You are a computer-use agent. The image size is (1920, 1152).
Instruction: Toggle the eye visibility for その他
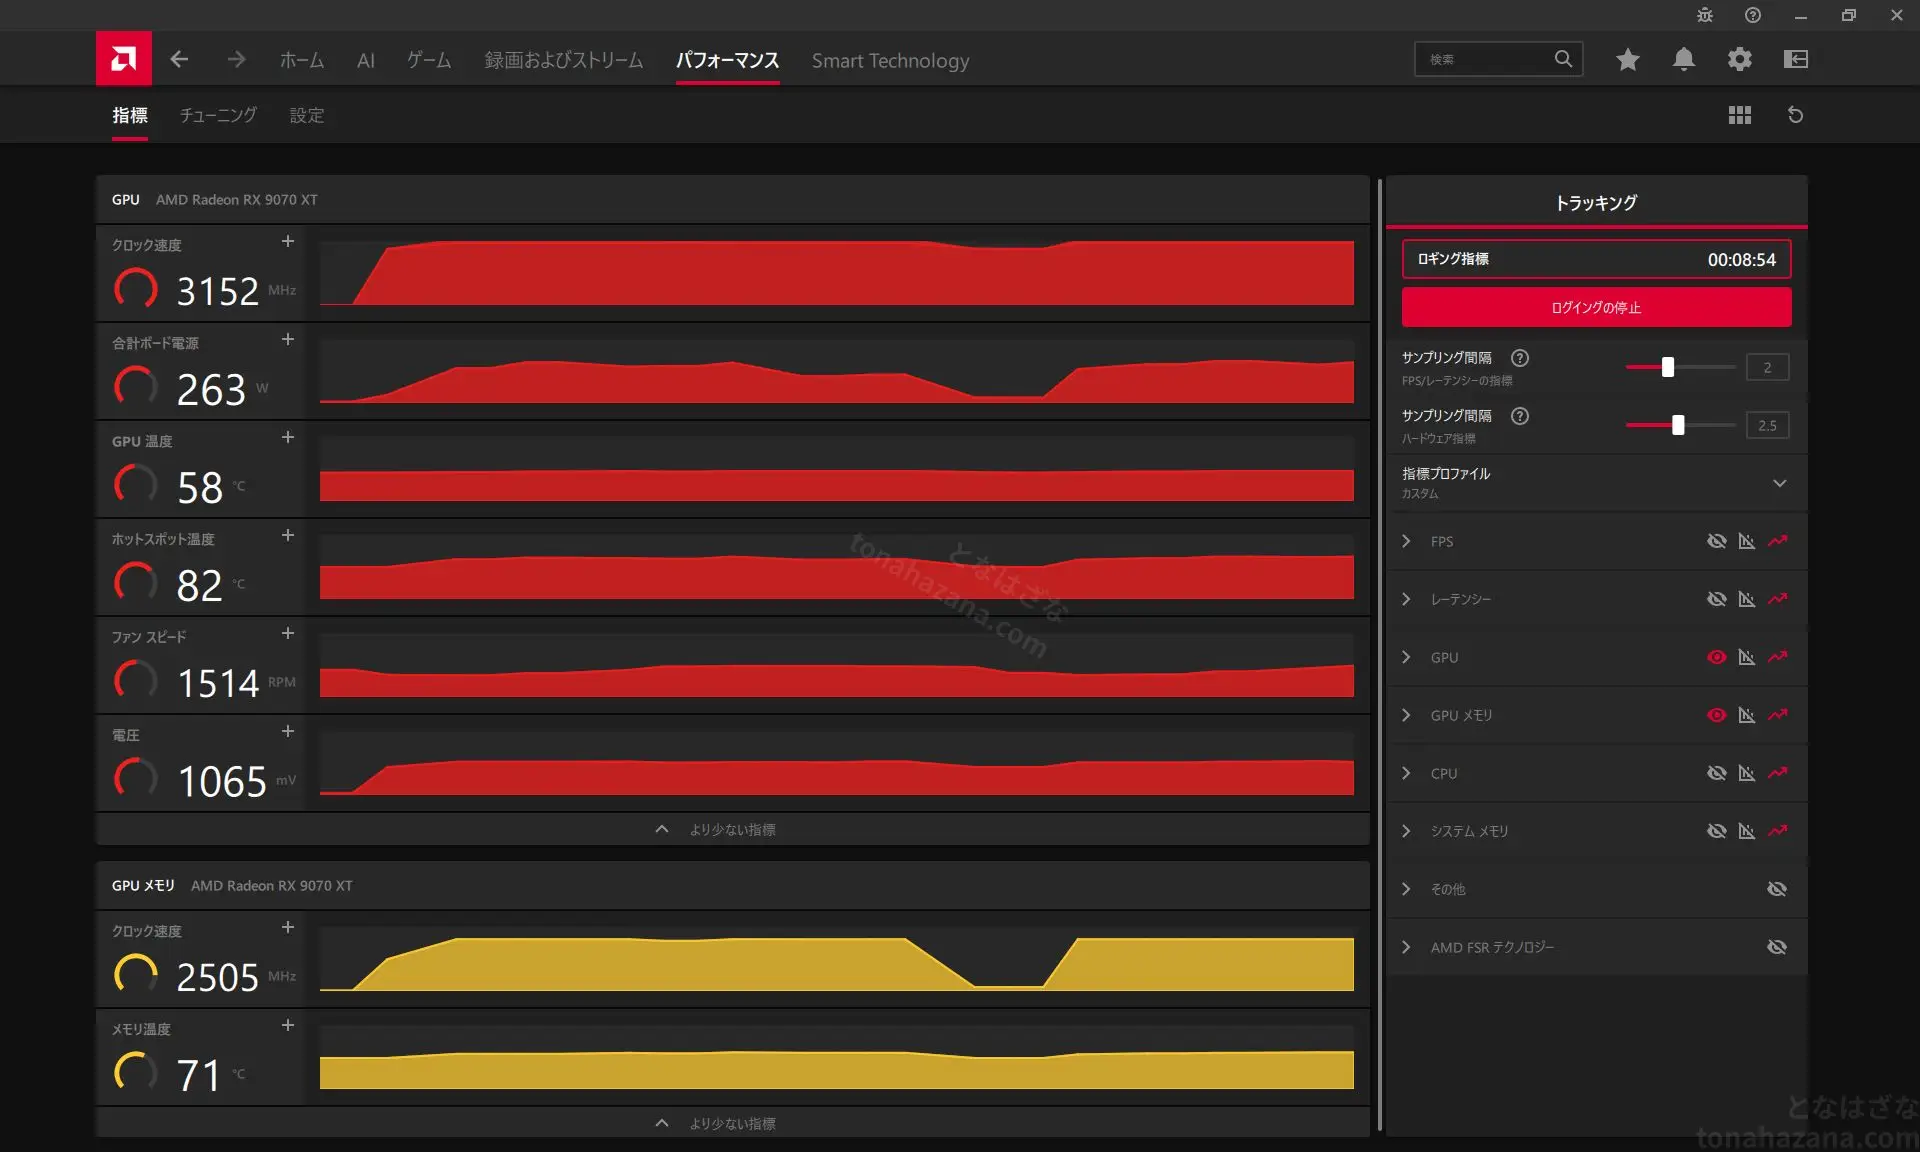(x=1777, y=889)
